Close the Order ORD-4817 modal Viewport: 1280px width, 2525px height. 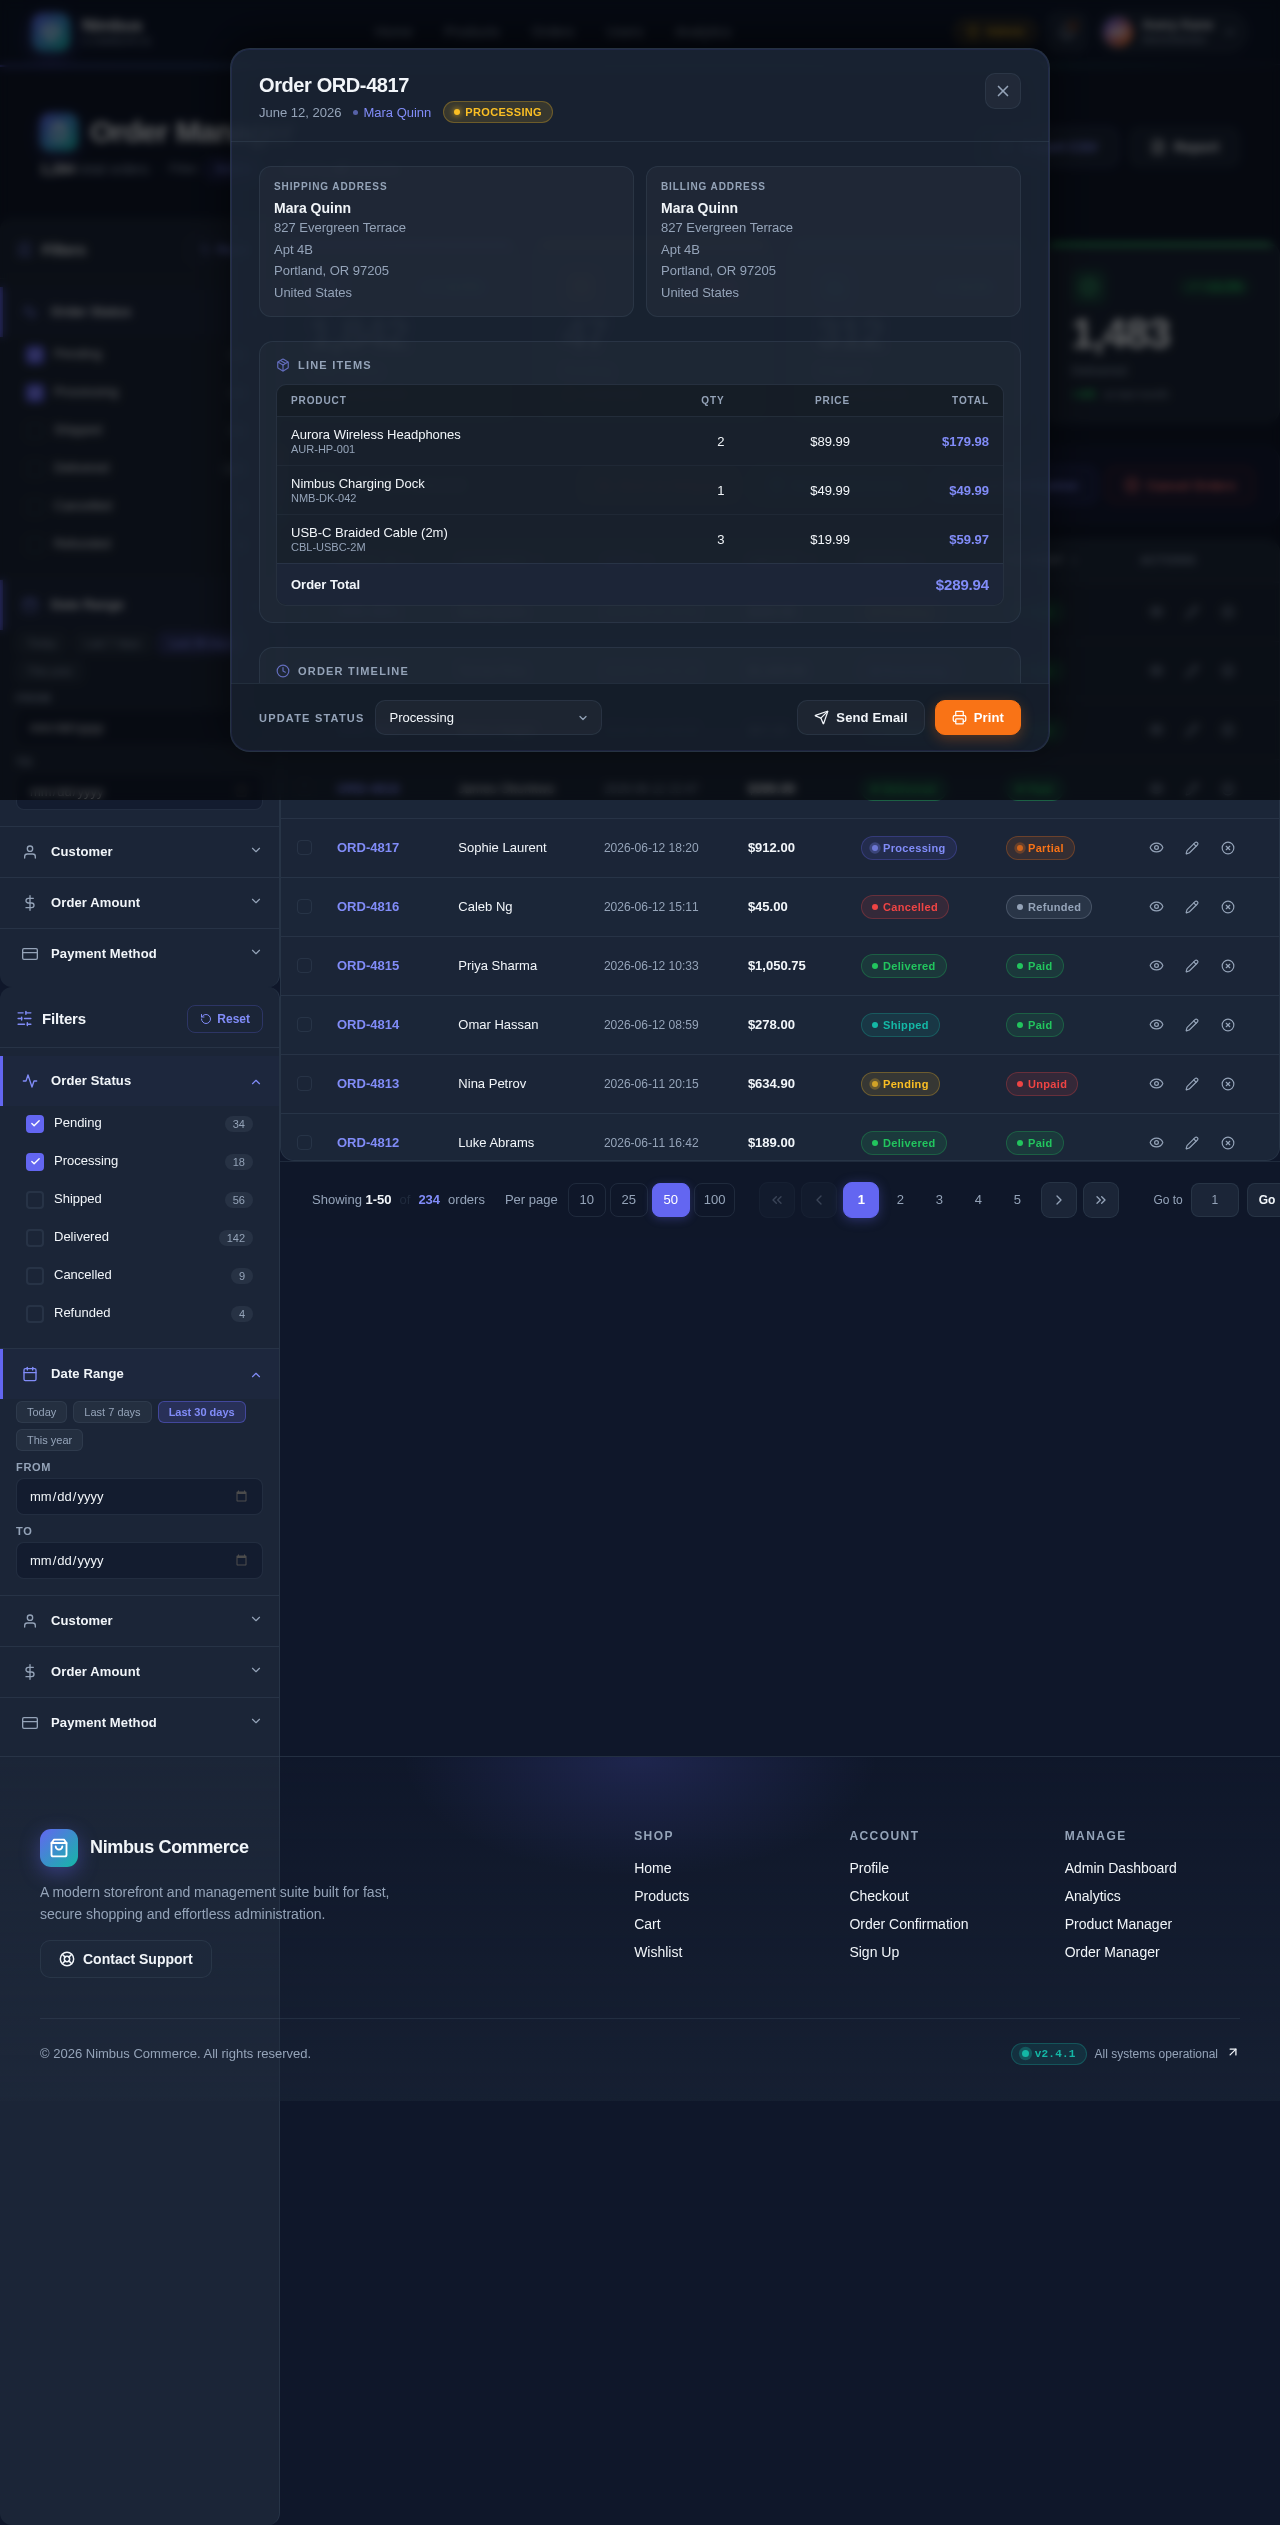pos(1003,91)
